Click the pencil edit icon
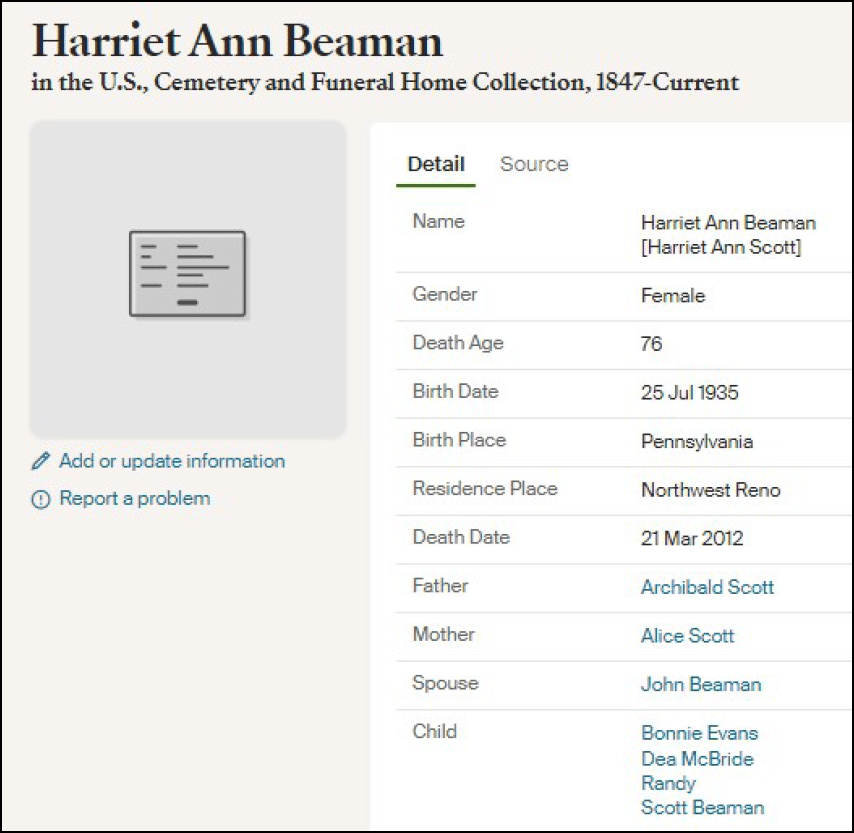The image size is (854, 833). 40,461
